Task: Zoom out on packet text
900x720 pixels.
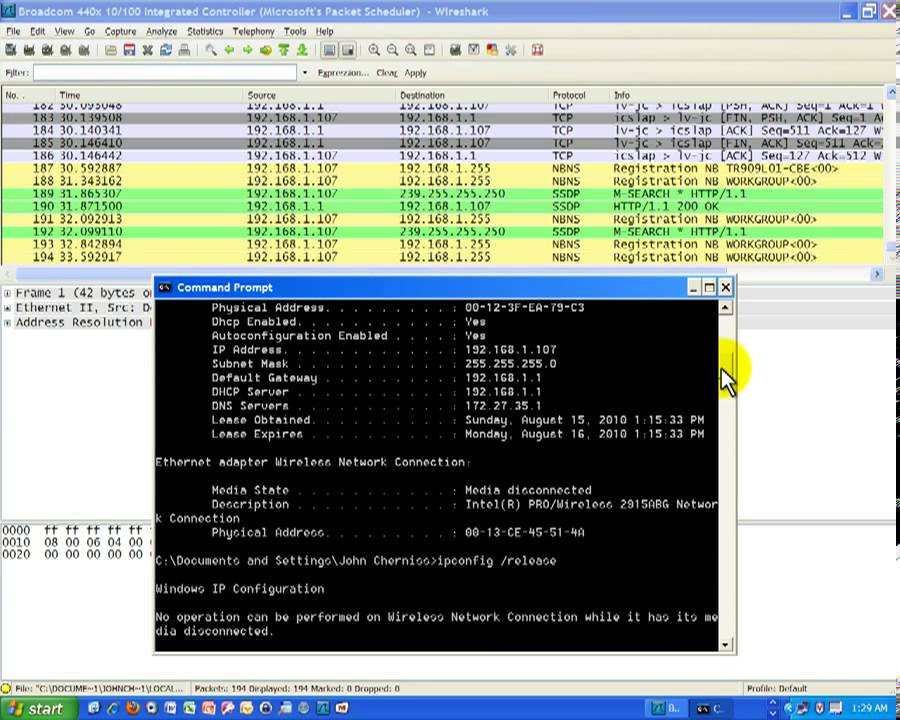Action: pyautogui.click(x=392, y=51)
